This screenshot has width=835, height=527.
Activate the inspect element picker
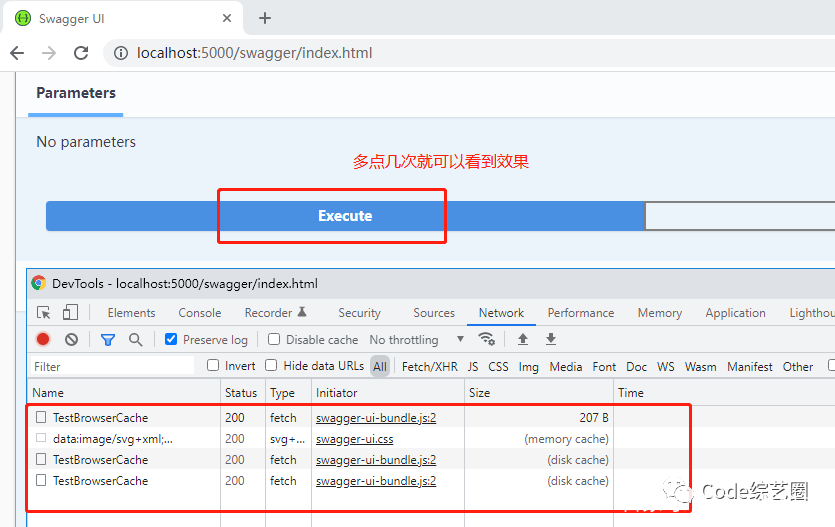[44, 312]
